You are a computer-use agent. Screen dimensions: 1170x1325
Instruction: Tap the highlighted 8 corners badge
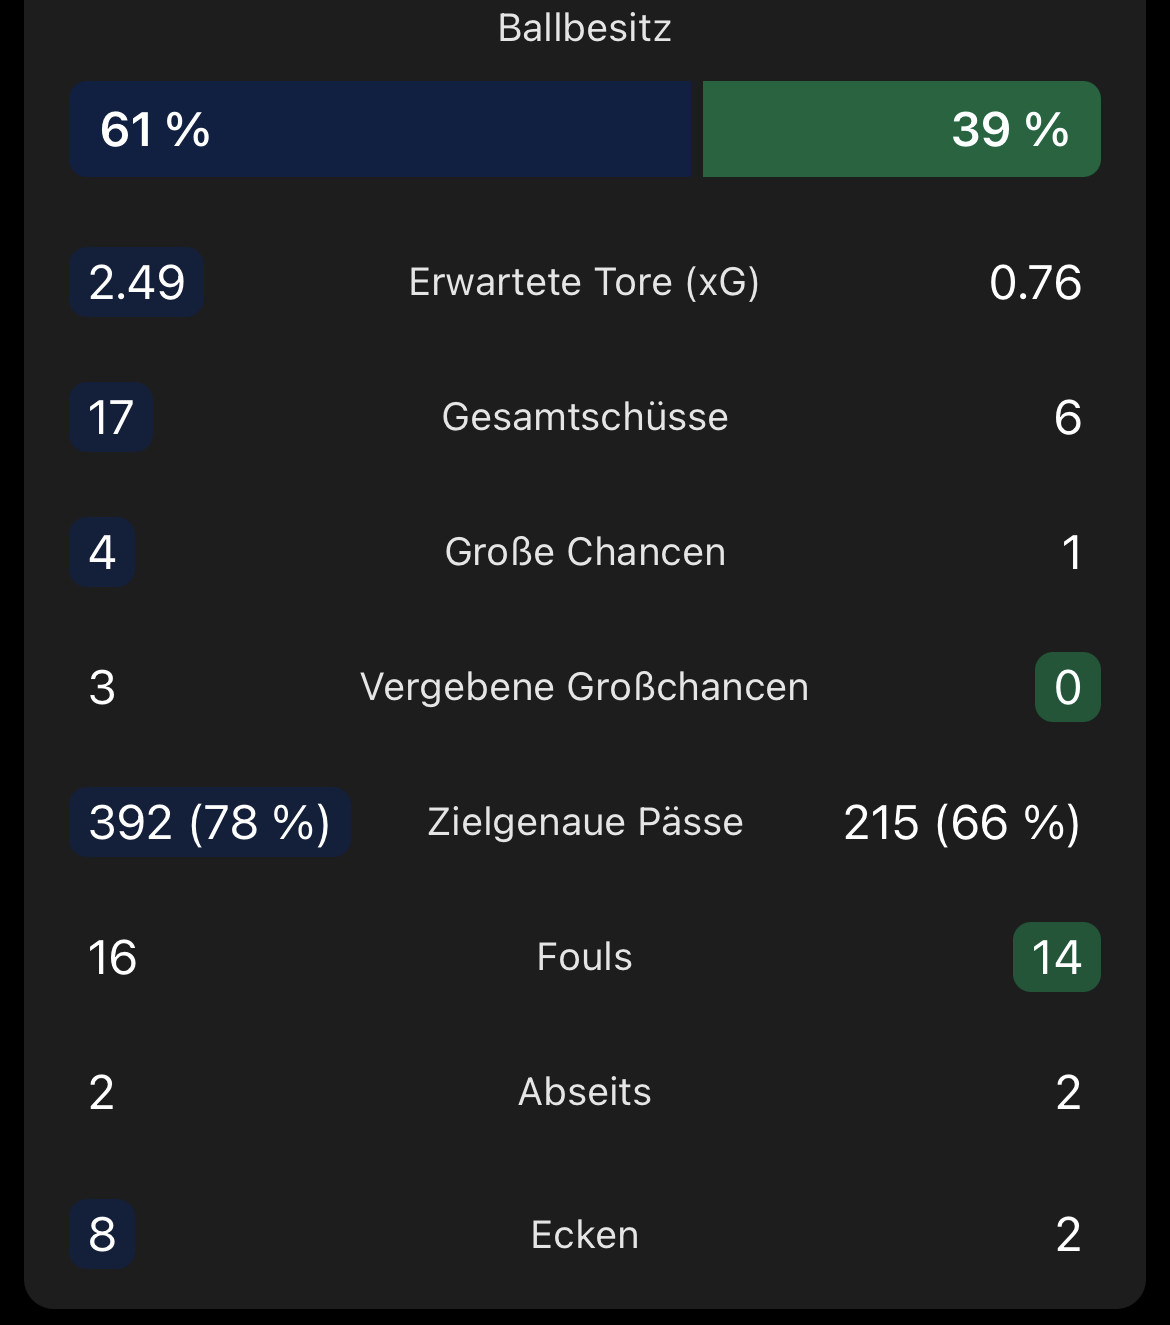(102, 1234)
